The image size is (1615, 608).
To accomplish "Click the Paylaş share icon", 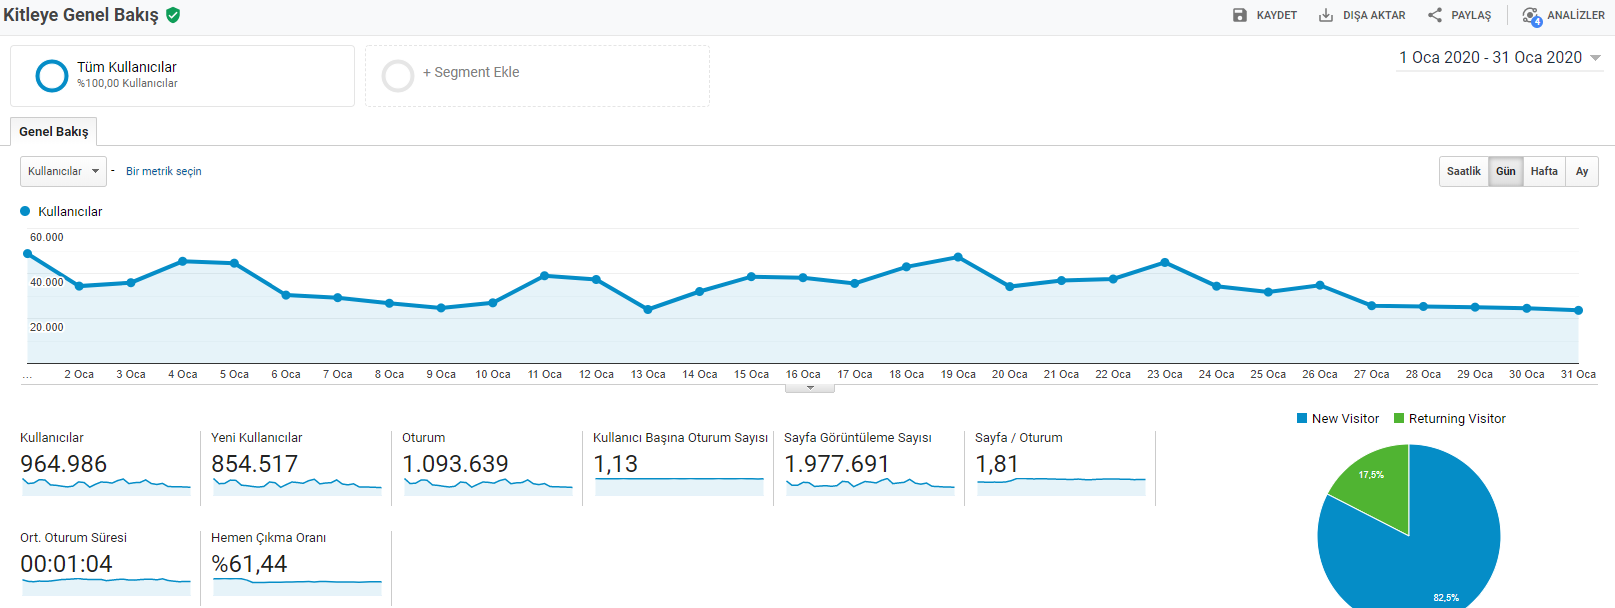I will 1435,15.
